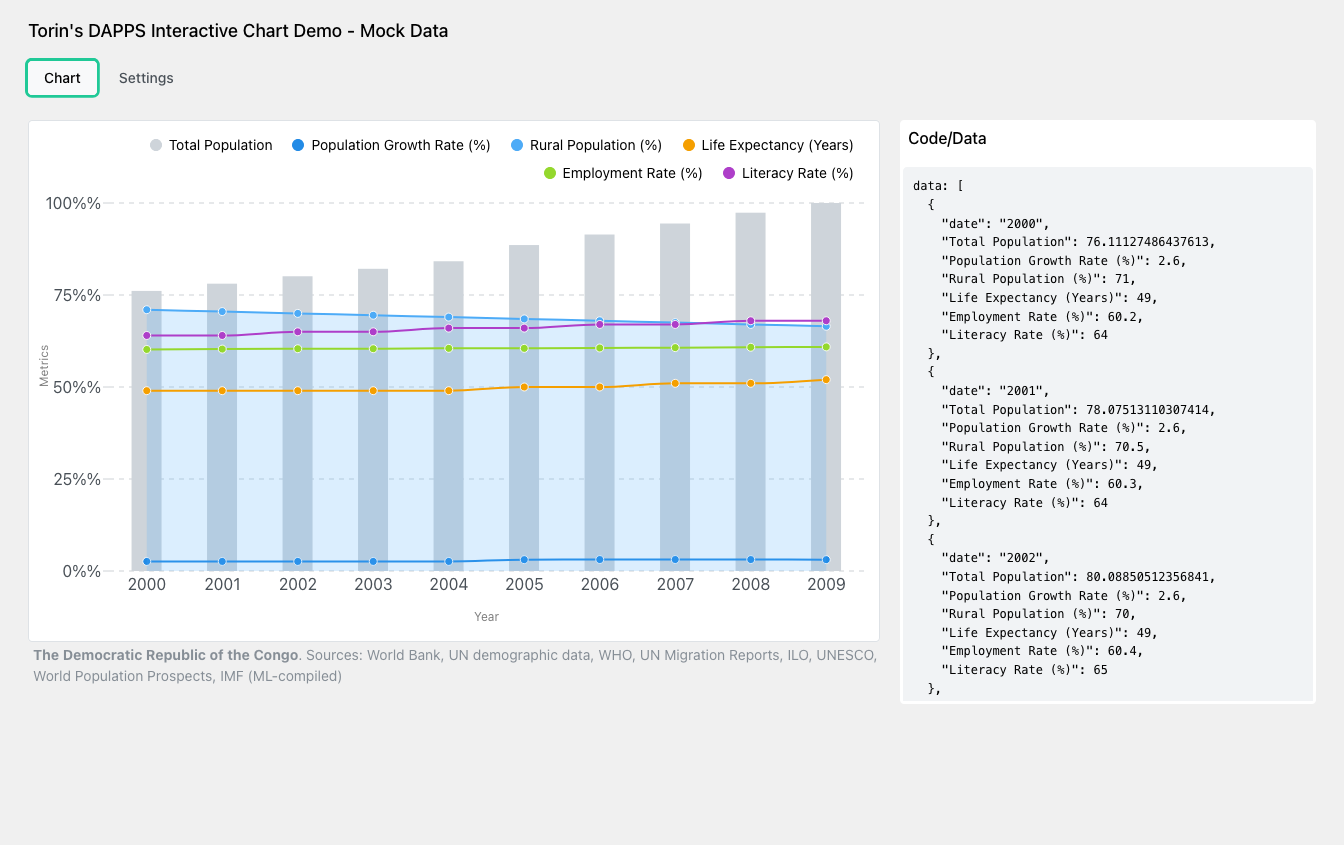Select Rural Population point for 2000
The image size is (1344, 845).
146,310
